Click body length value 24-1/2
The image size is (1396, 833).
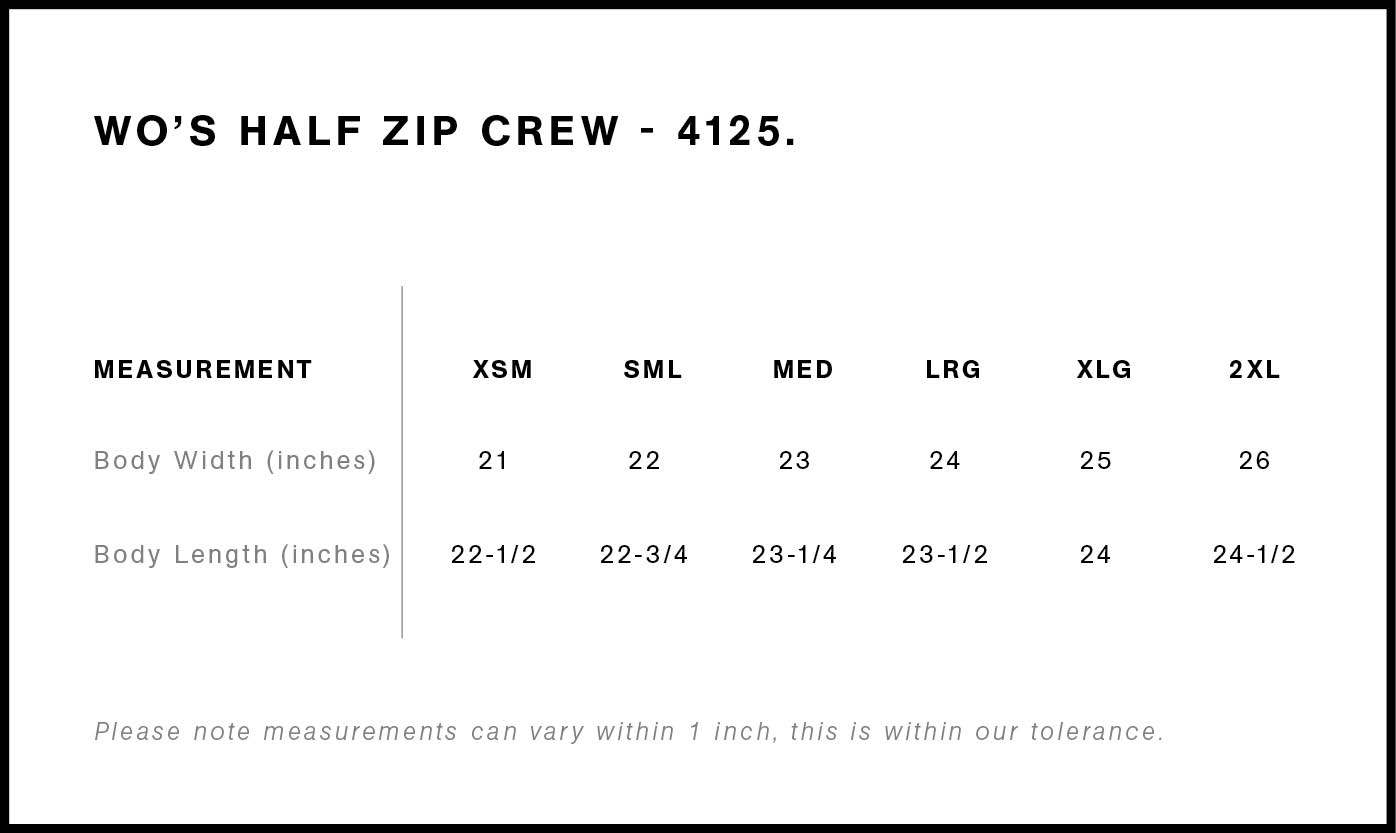click(1254, 555)
